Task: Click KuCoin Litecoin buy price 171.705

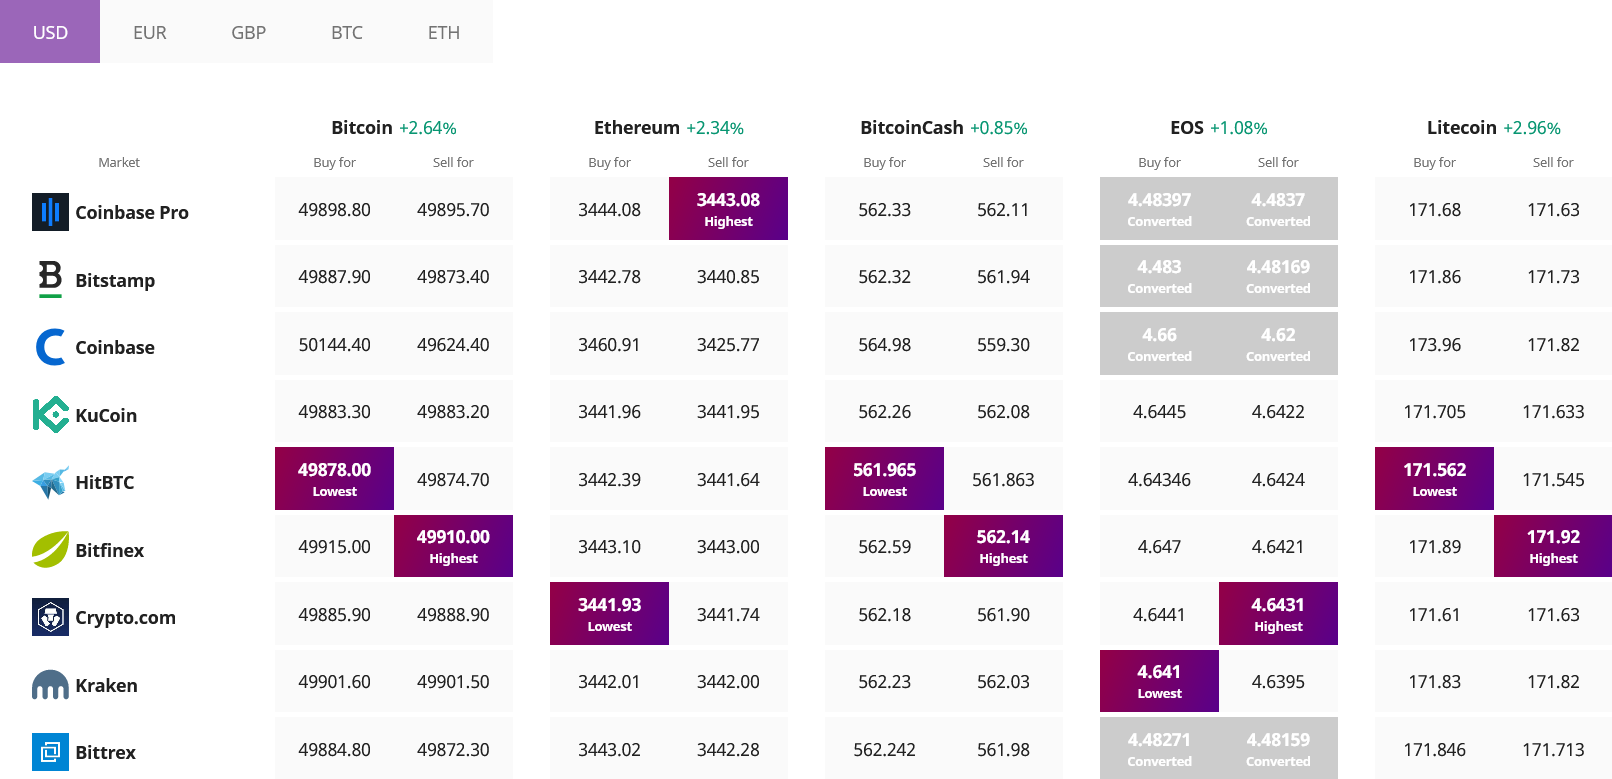Action: click(1434, 411)
